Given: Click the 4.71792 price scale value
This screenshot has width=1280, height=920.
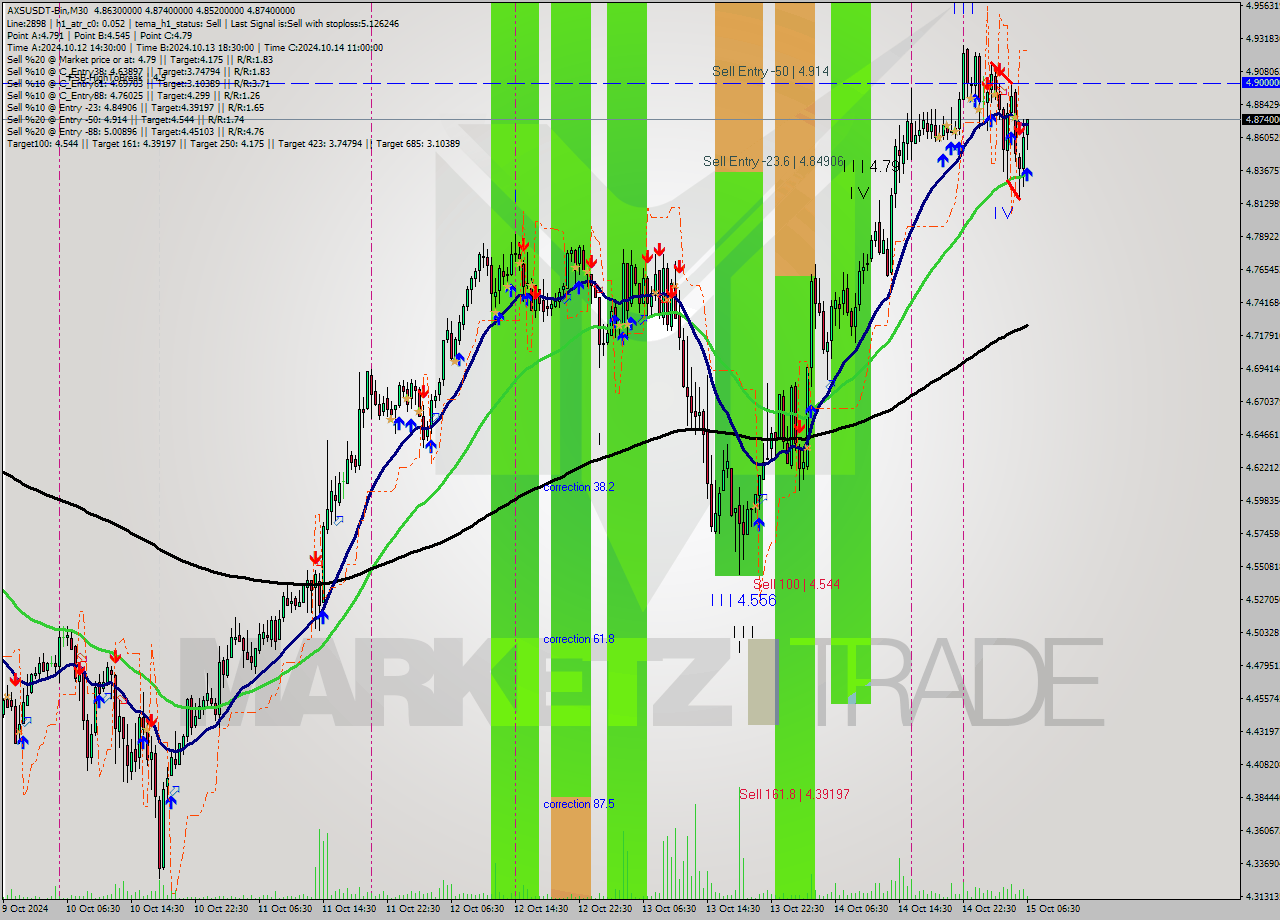Looking at the screenshot, I should (1261, 335).
